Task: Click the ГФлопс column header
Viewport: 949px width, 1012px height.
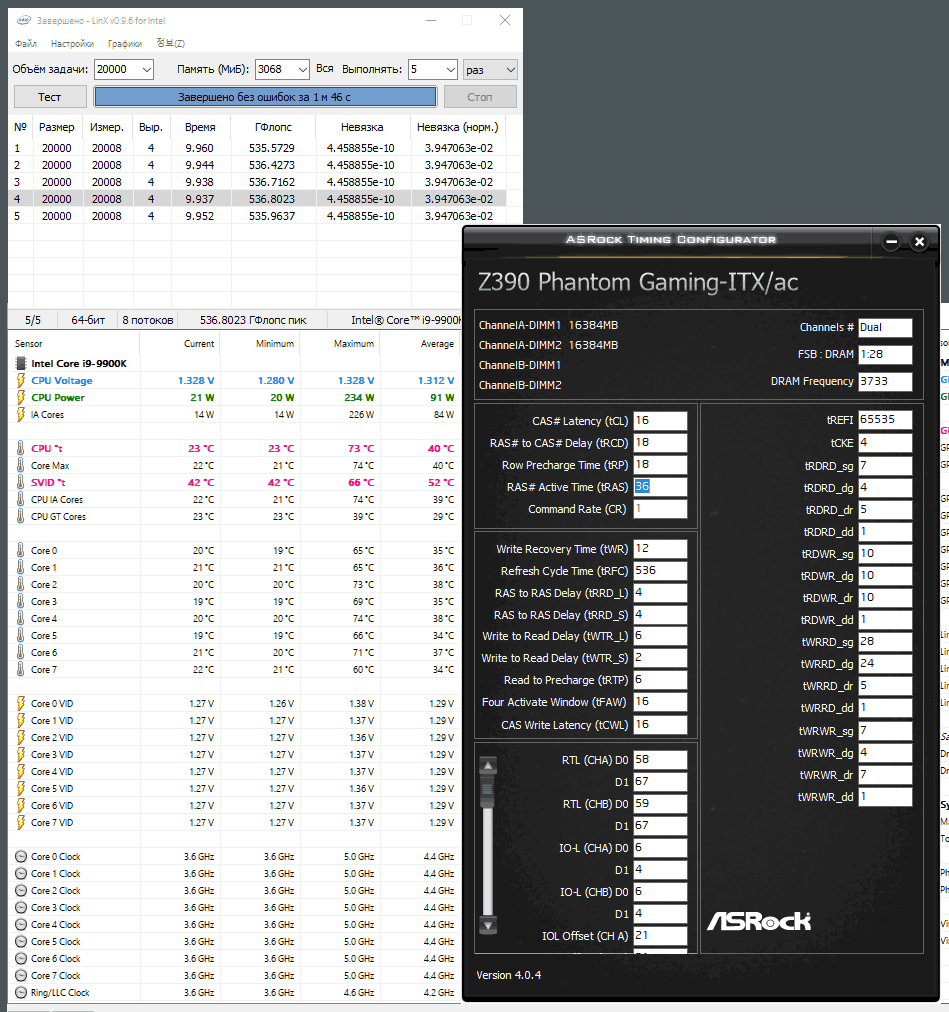Action: 272,127
